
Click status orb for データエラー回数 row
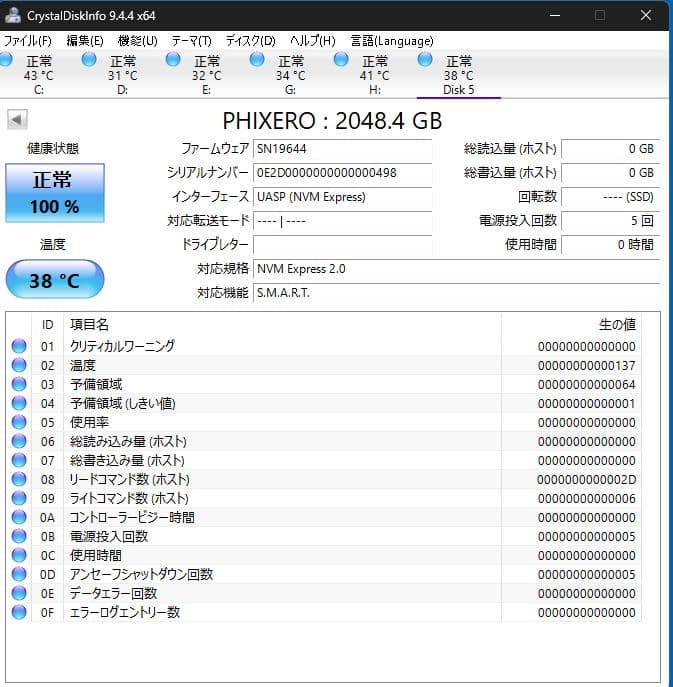point(19,593)
